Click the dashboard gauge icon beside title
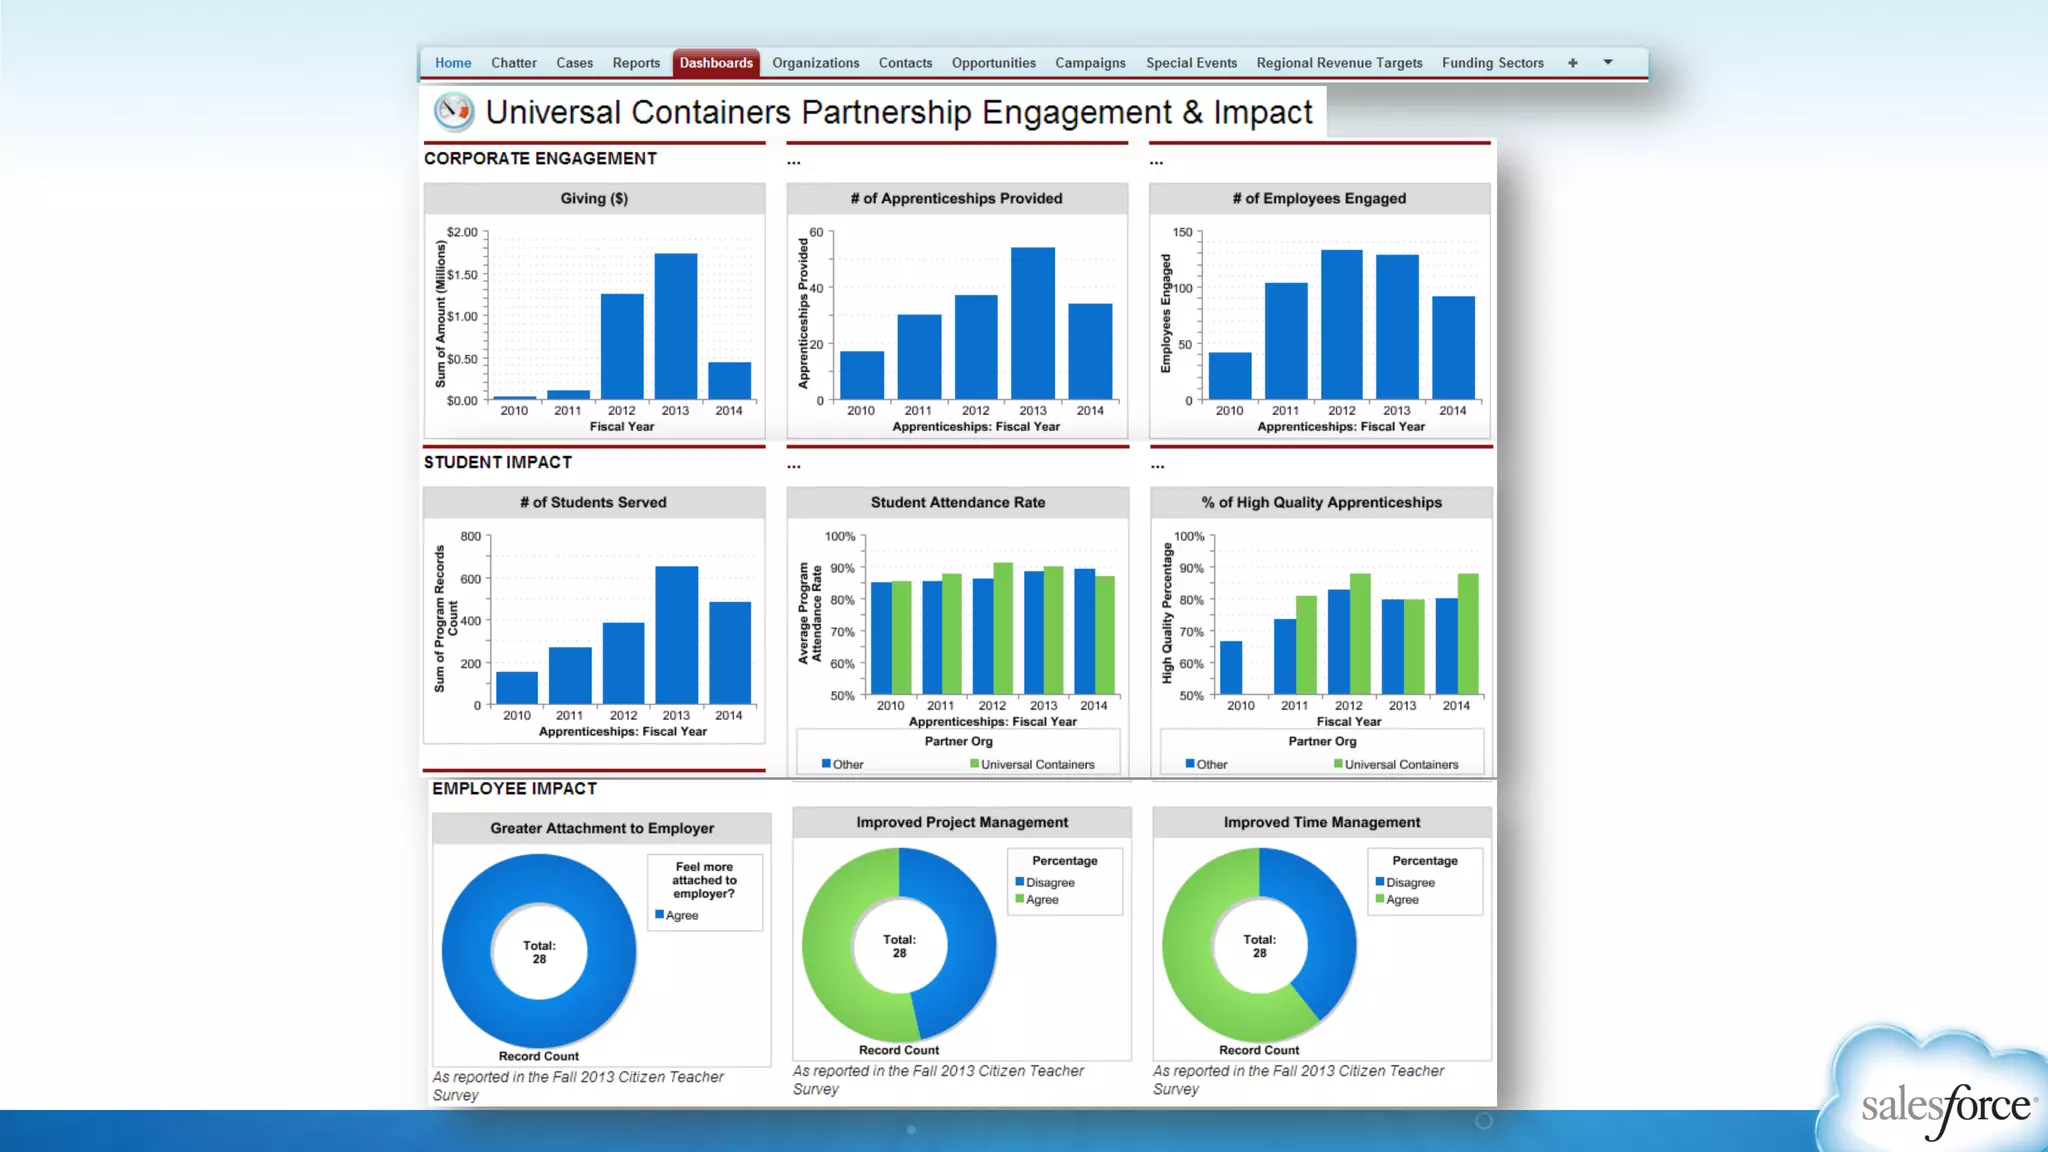The image size is (2048, 1152). [x=454, y=112]
